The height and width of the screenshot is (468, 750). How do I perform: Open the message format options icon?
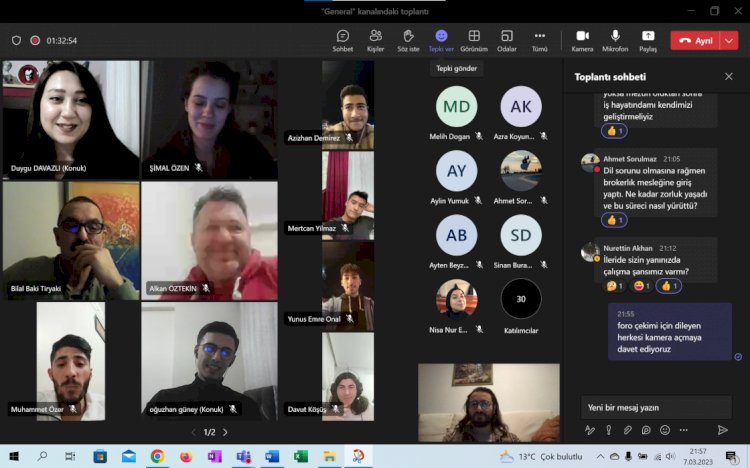click(x=590, y=430)
